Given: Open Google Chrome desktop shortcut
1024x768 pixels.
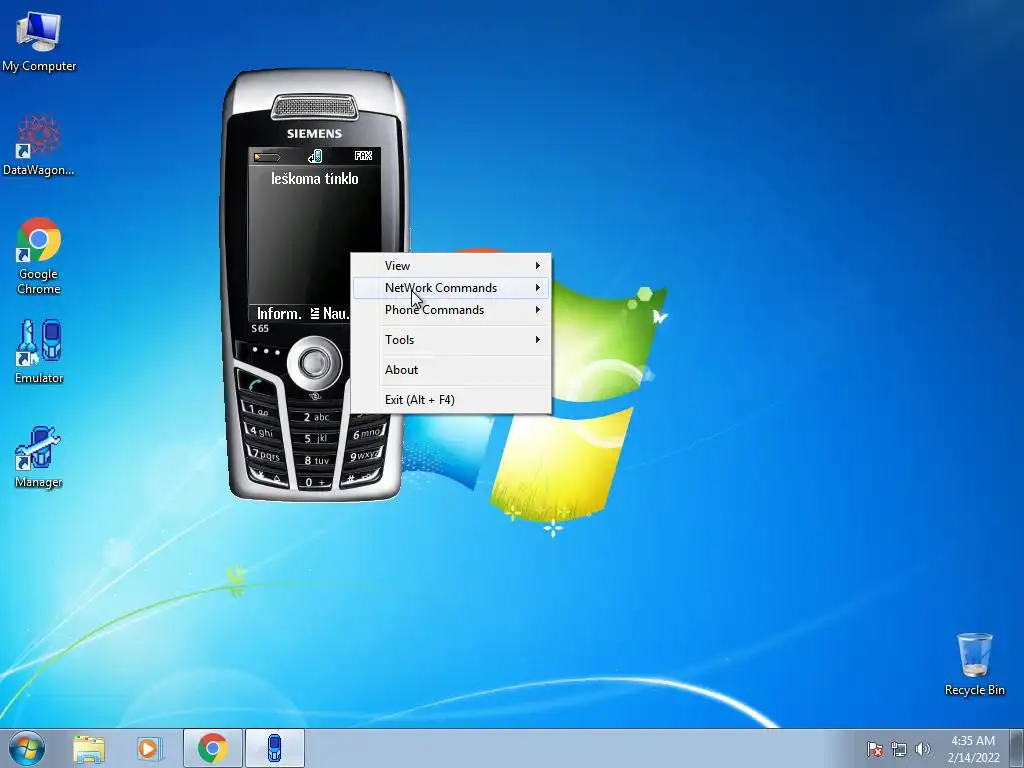Looking at the screenshot, I should (x=39, y=256).
